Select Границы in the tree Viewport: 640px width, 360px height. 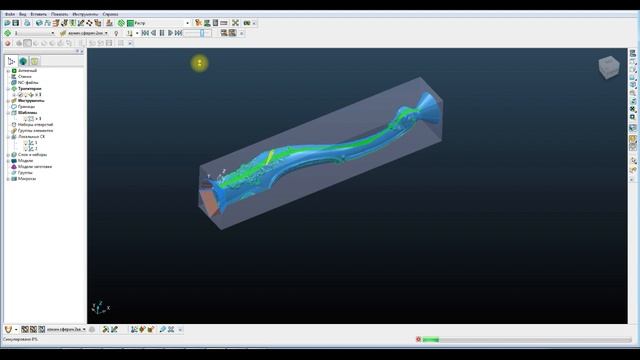click(26, 107)
